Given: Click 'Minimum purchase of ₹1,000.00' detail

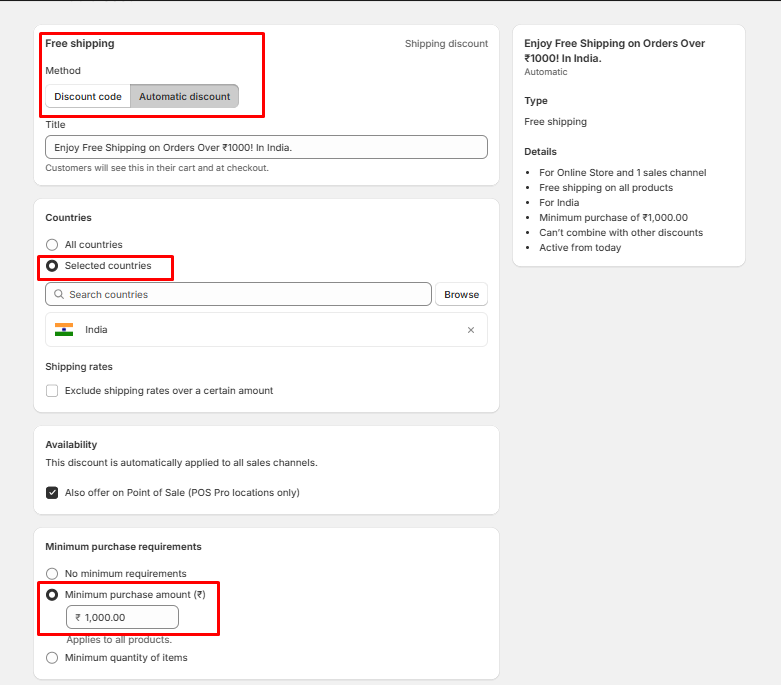Looking at the screenshot, I should 613,217.
